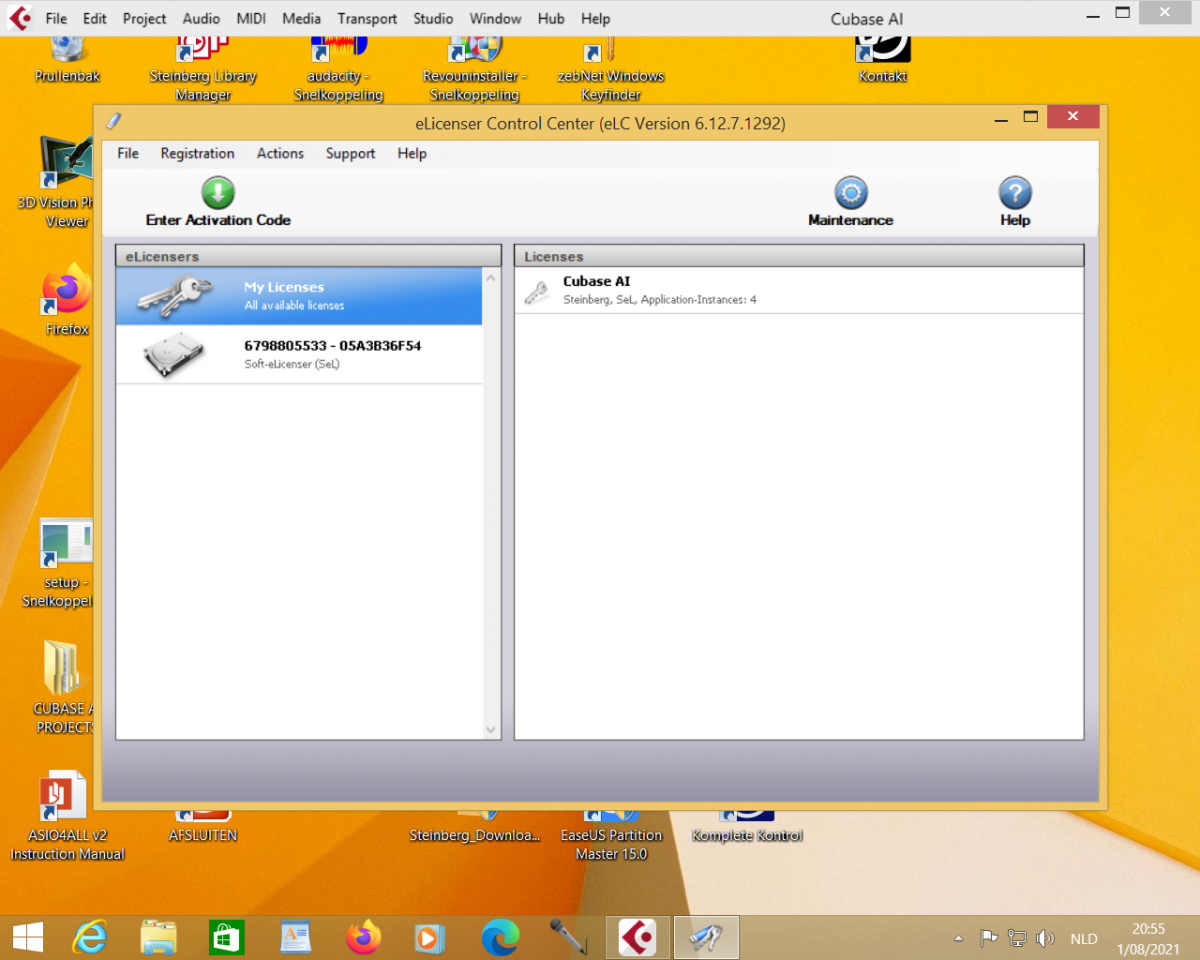Image resolution: width=1200 pixels, height=960 pixels.
Task: Open the Cubase Edit menu
Action: (95, 18)
